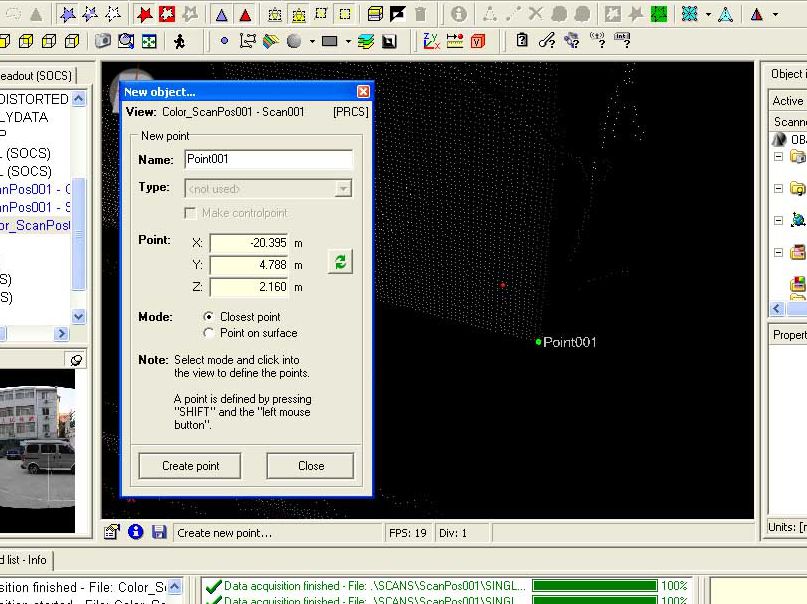Click the left panel's horizontal scroll right arrow

(61, 334)
